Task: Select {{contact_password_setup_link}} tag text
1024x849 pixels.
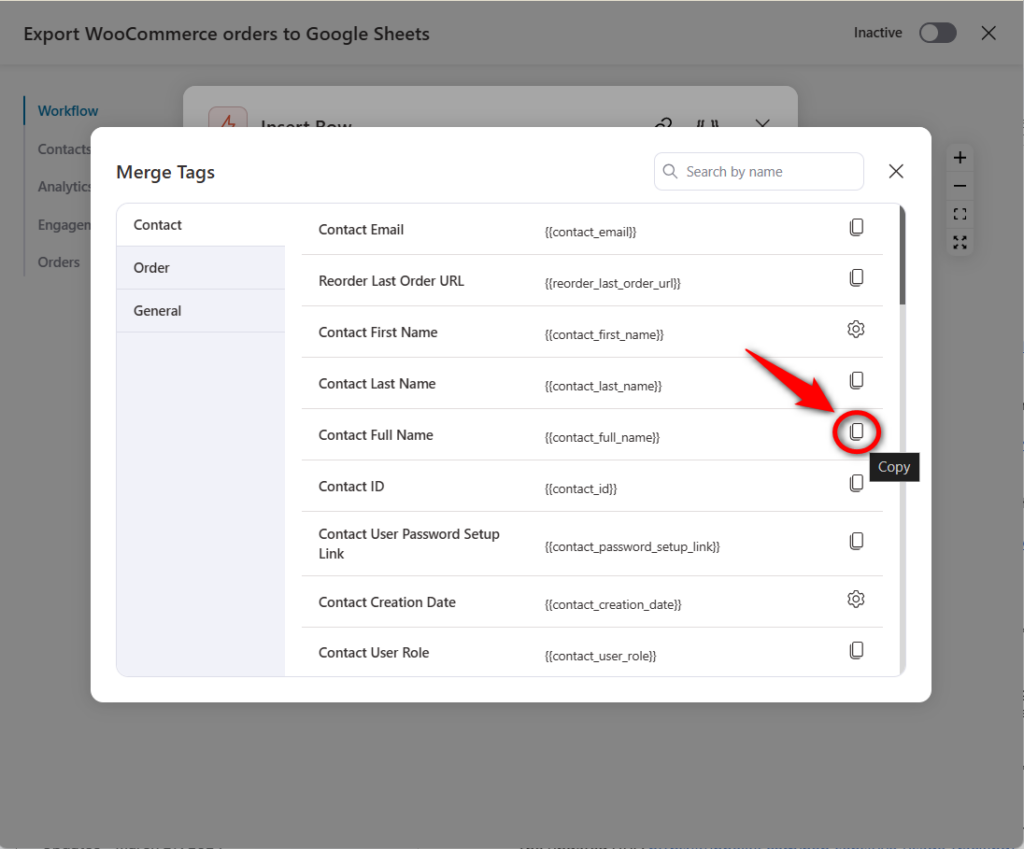Action: (632, 547)
